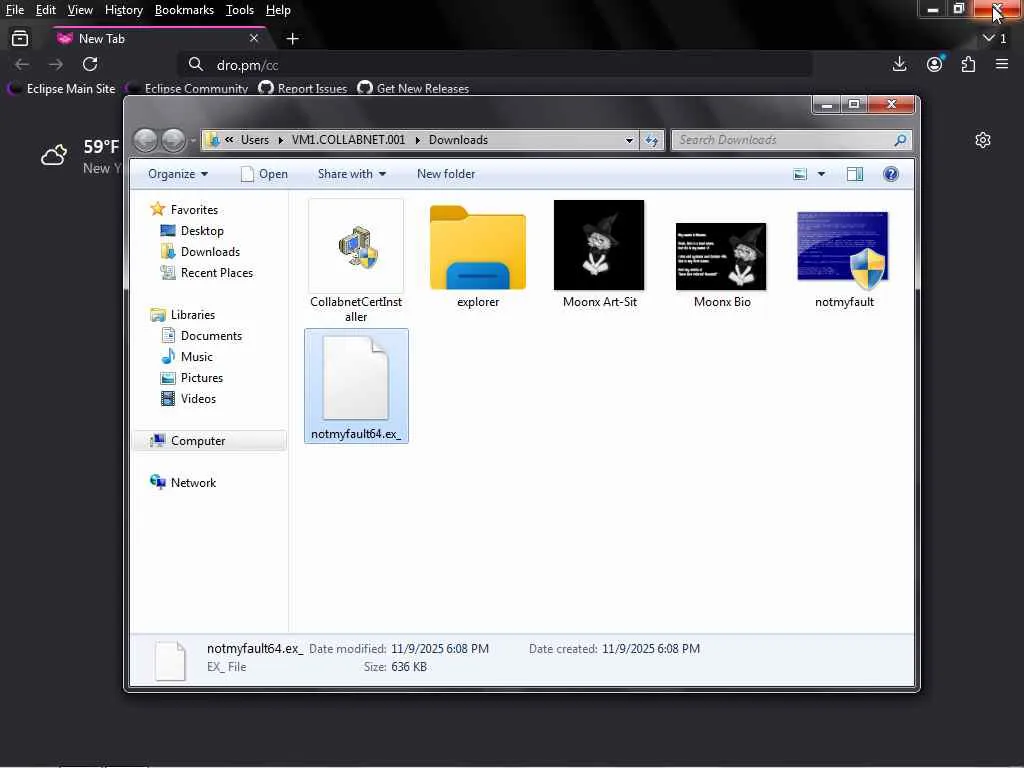
Task: Change the view with the view icon
Action: pyautogui.click(x=800, y=174)
